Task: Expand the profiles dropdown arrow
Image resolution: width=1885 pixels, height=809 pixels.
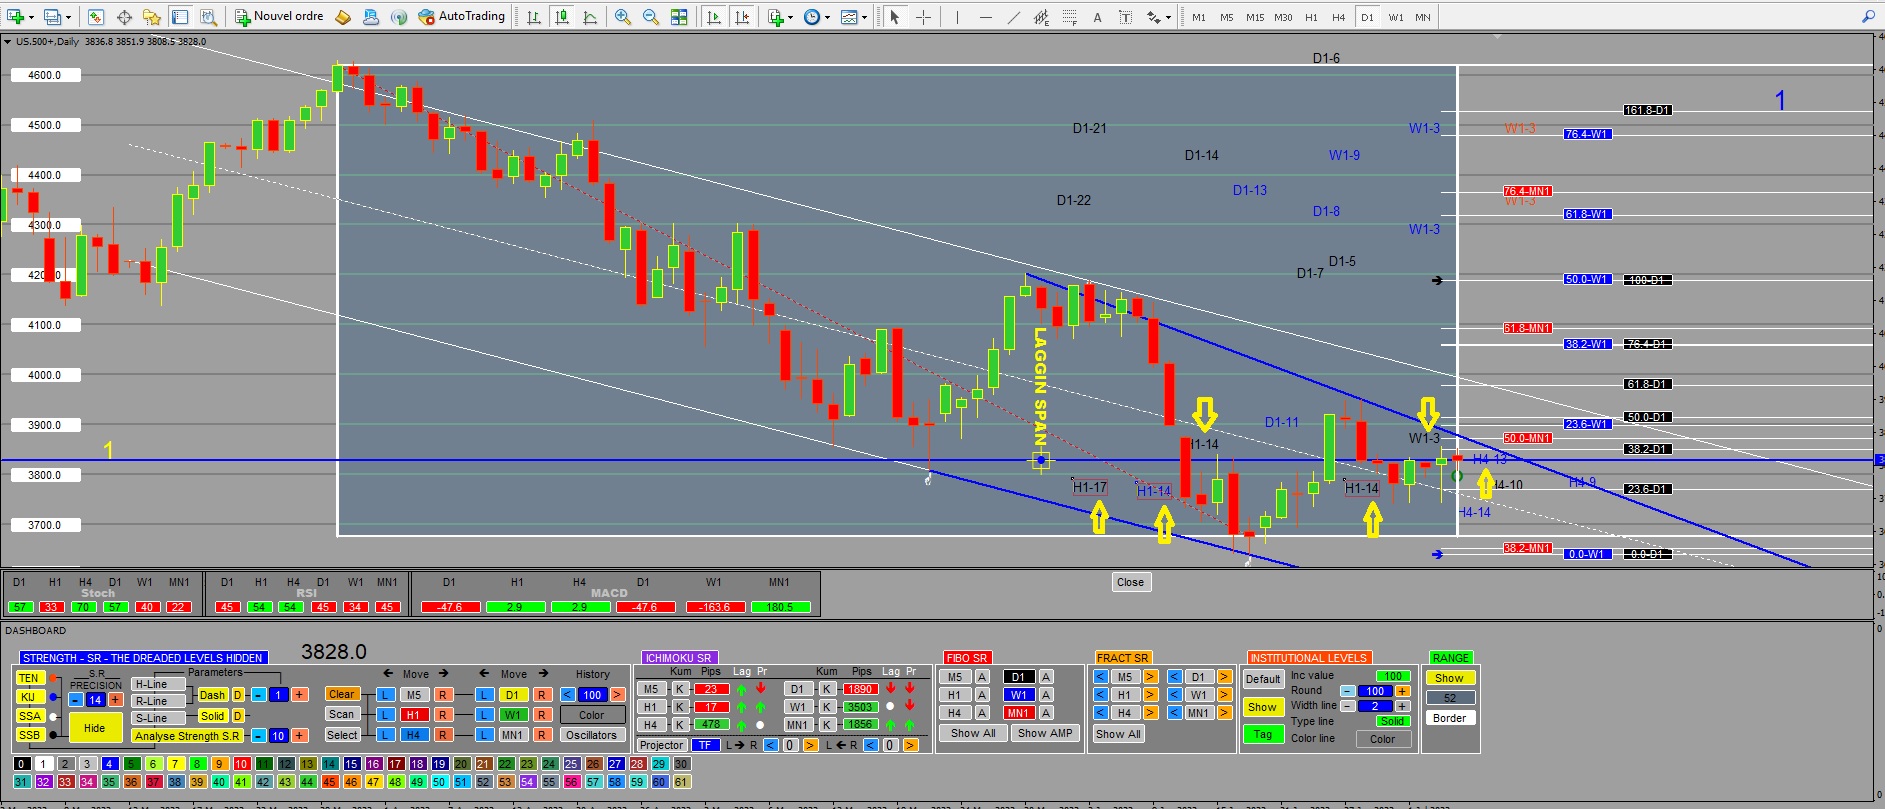Action: [67, 17]
